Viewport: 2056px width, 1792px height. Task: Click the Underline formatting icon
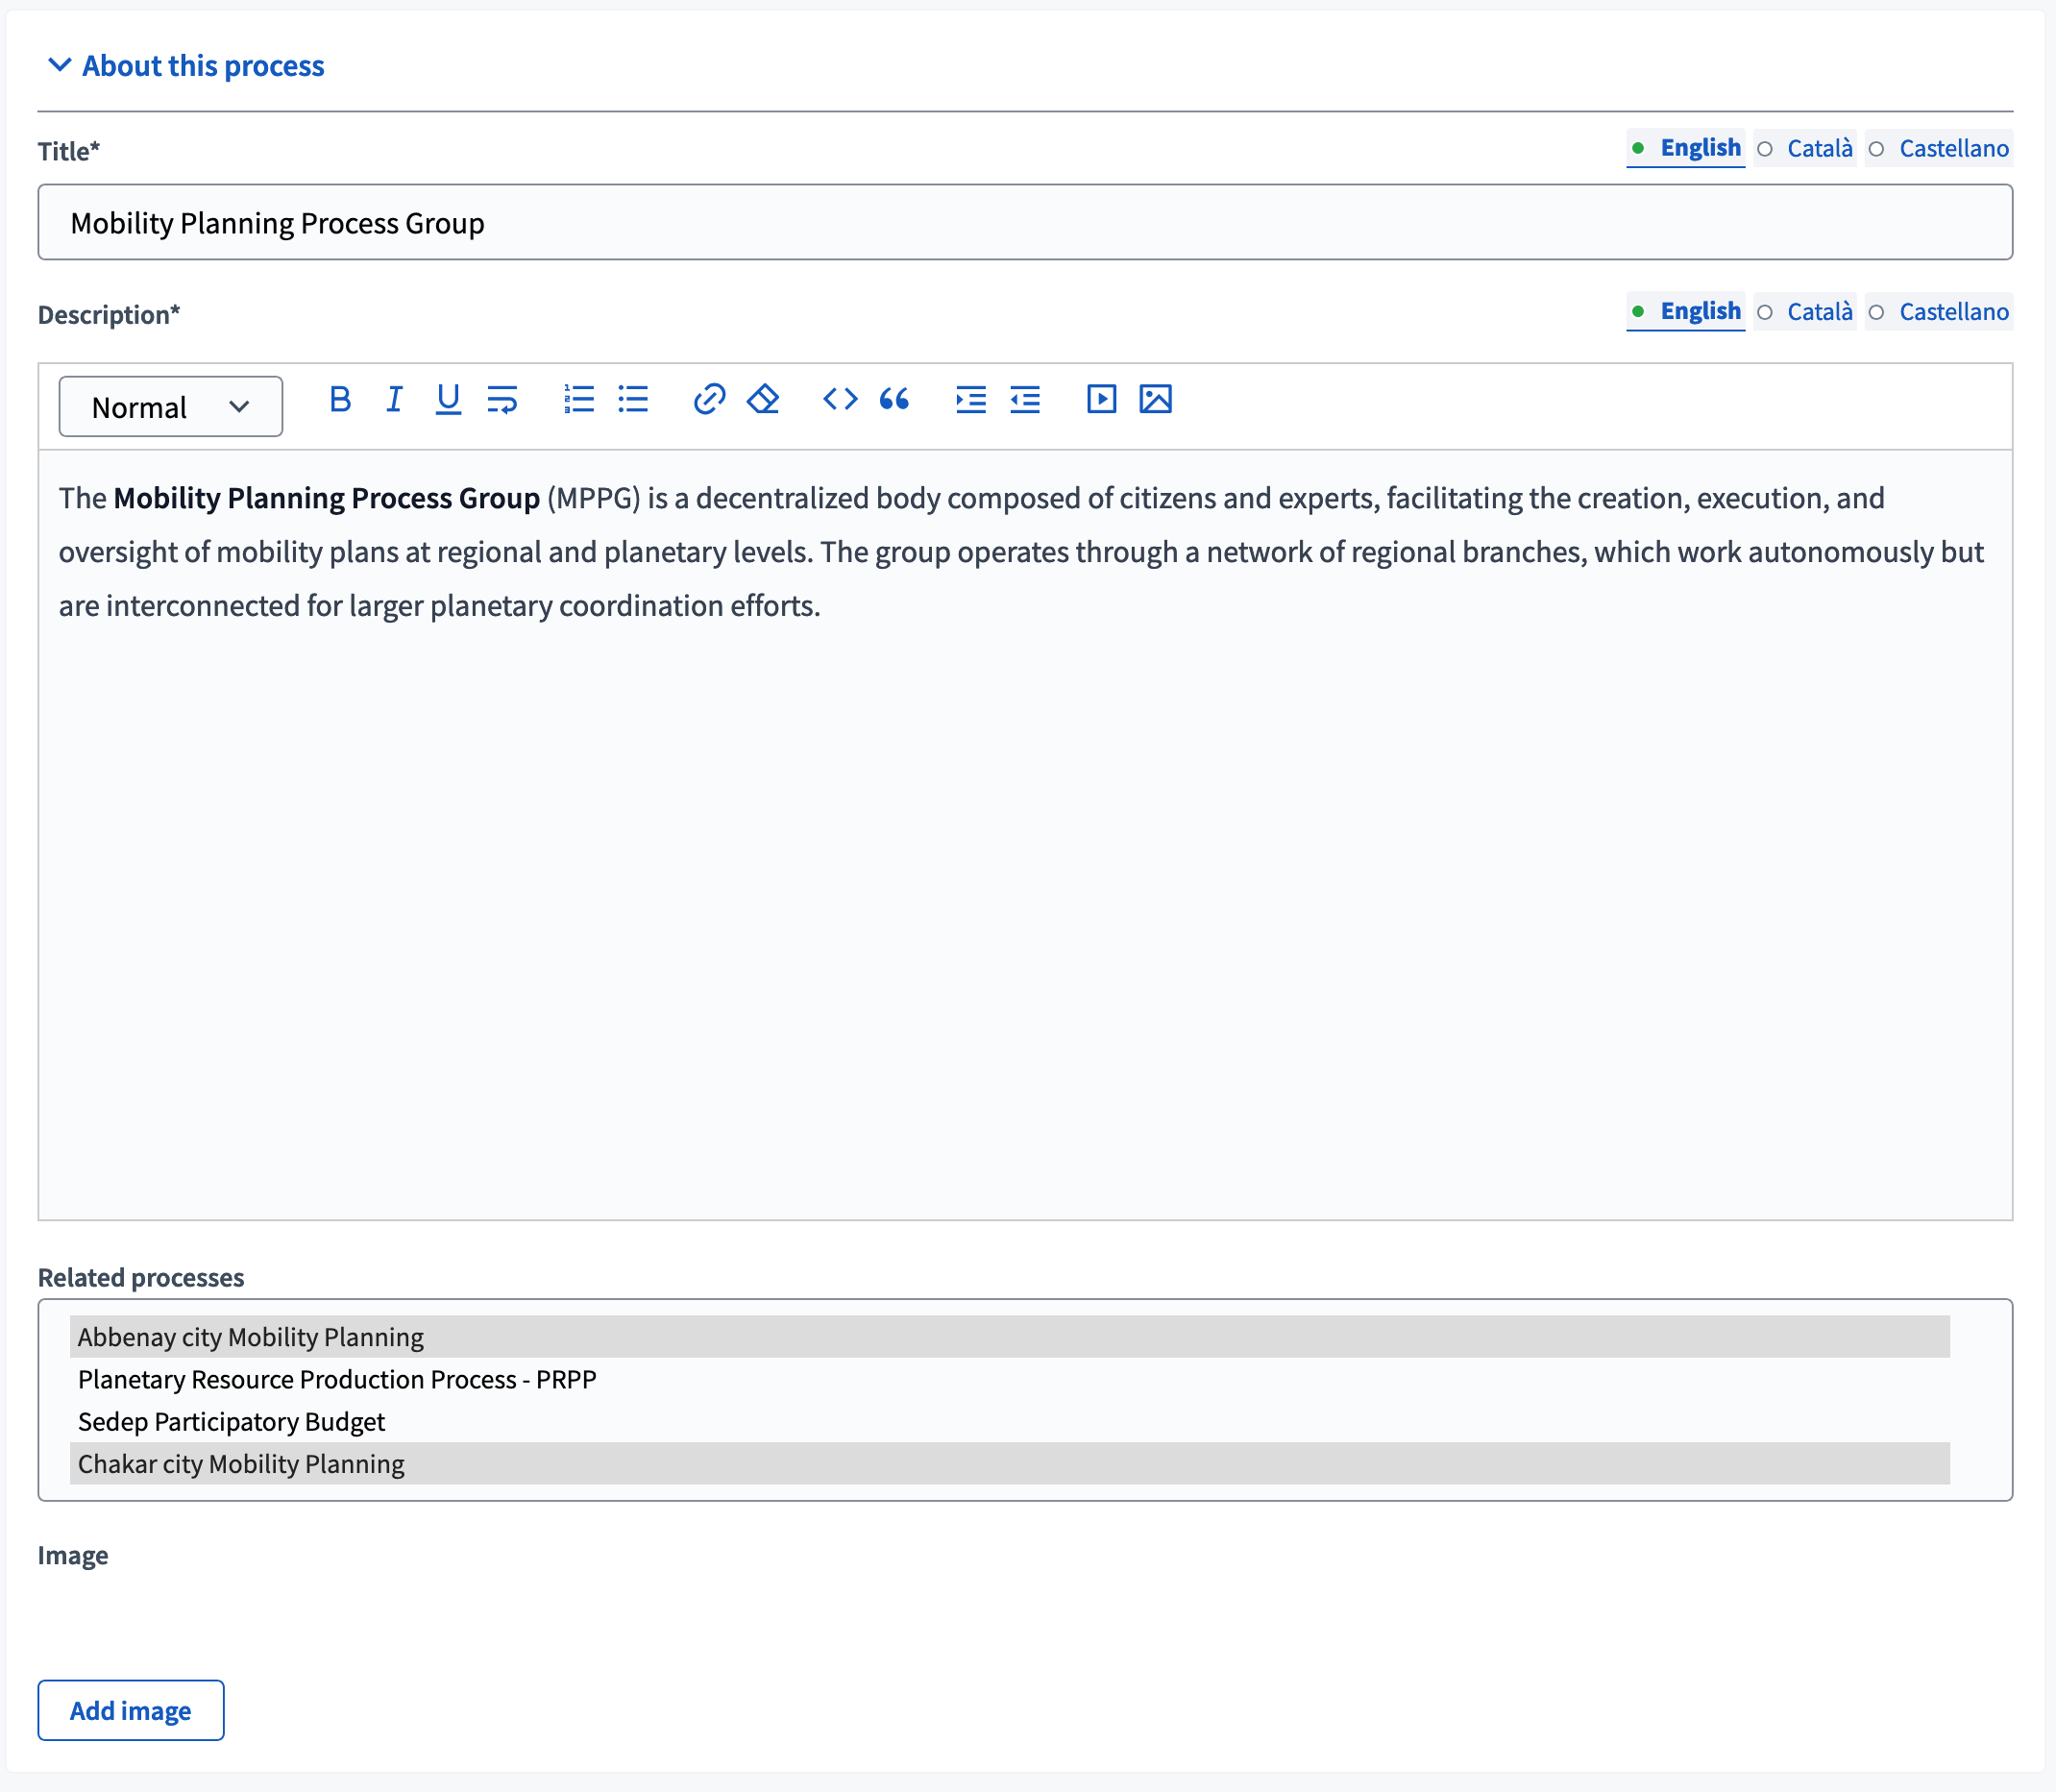tap(448, 402)
